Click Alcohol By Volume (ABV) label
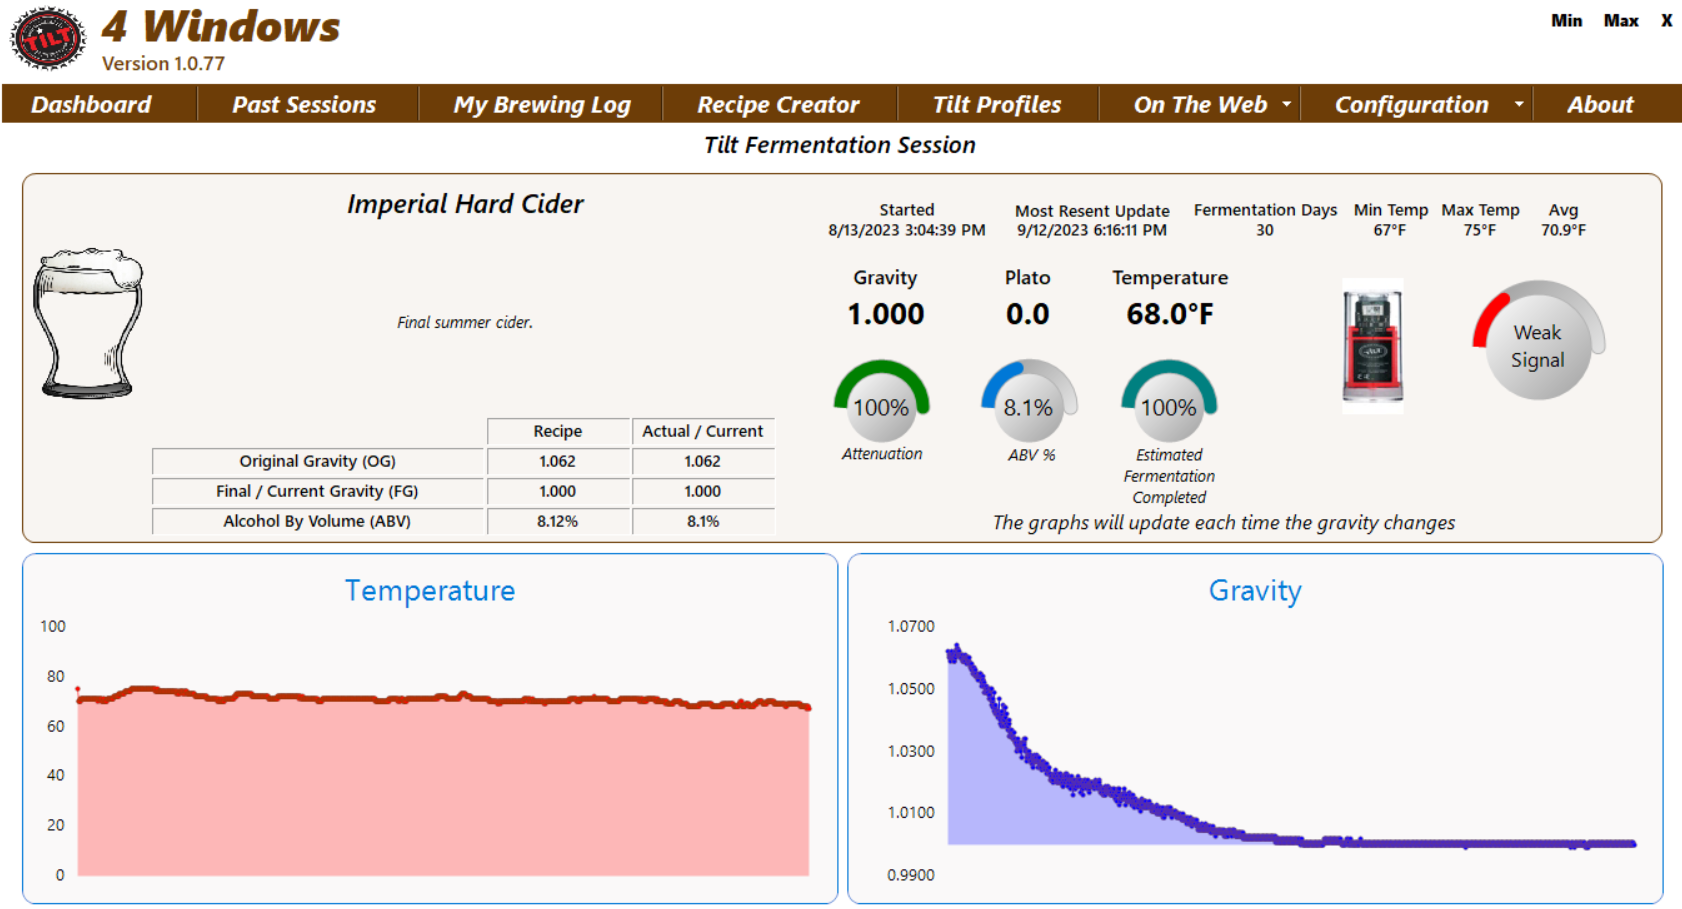Image resolution: width=1682 pixels, height=909 pixels. pos(318,521)
